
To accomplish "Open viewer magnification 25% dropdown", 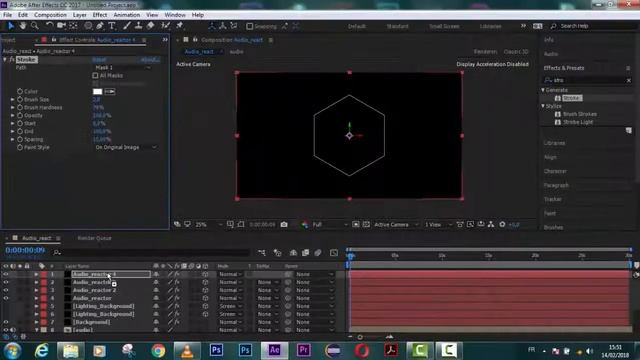I will point(209,224).
